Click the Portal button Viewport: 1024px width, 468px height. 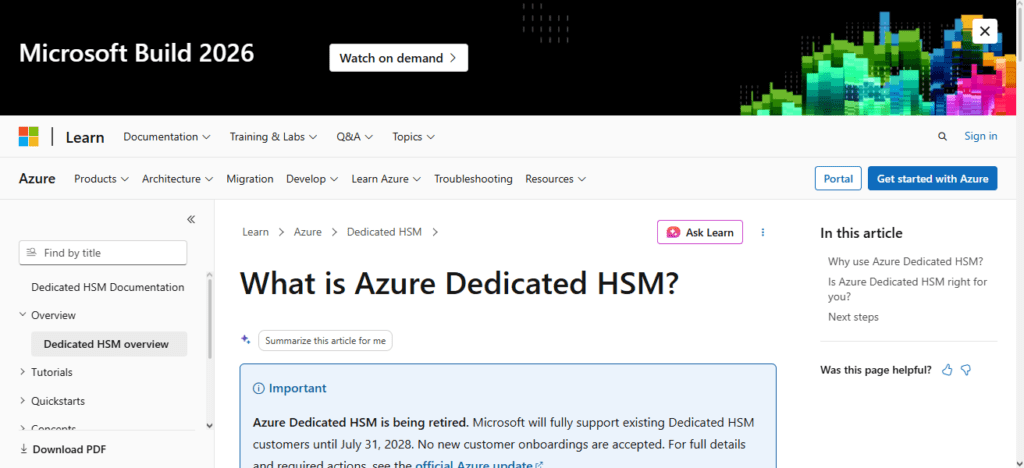click(x=839, y=179)
